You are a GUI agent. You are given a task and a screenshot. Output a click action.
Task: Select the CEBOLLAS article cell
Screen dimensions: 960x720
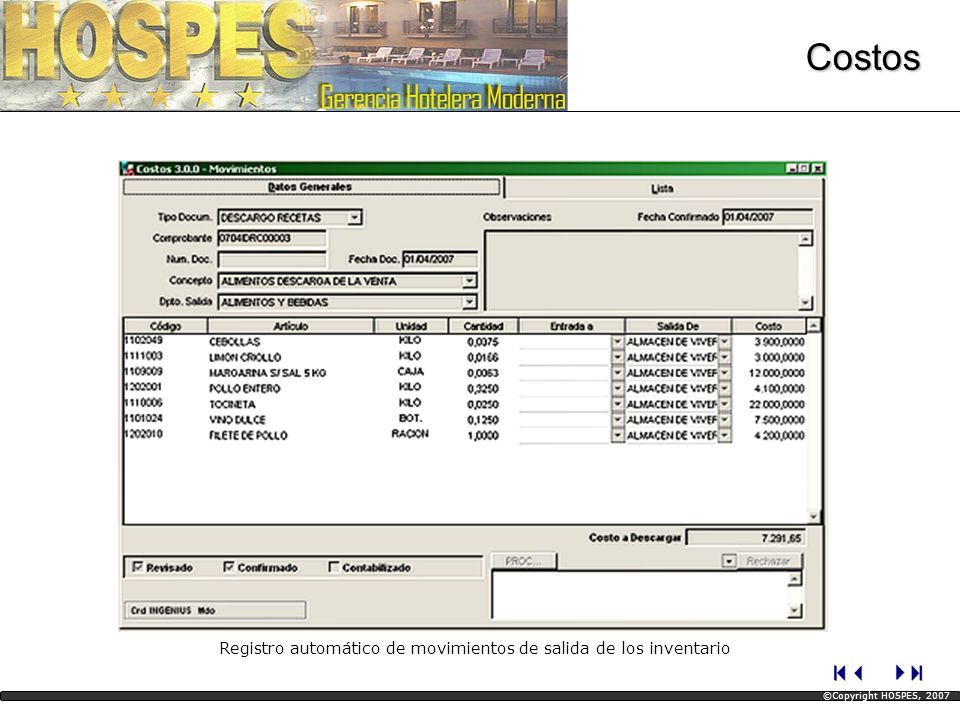234,342
